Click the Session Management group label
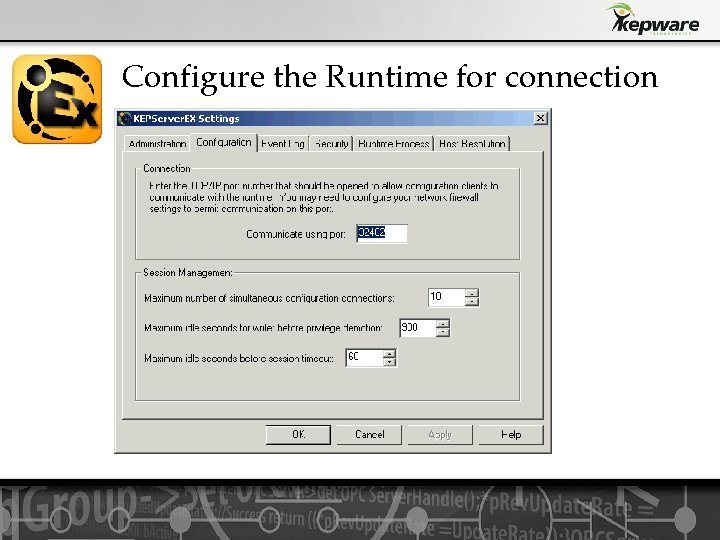 point(188,273)
